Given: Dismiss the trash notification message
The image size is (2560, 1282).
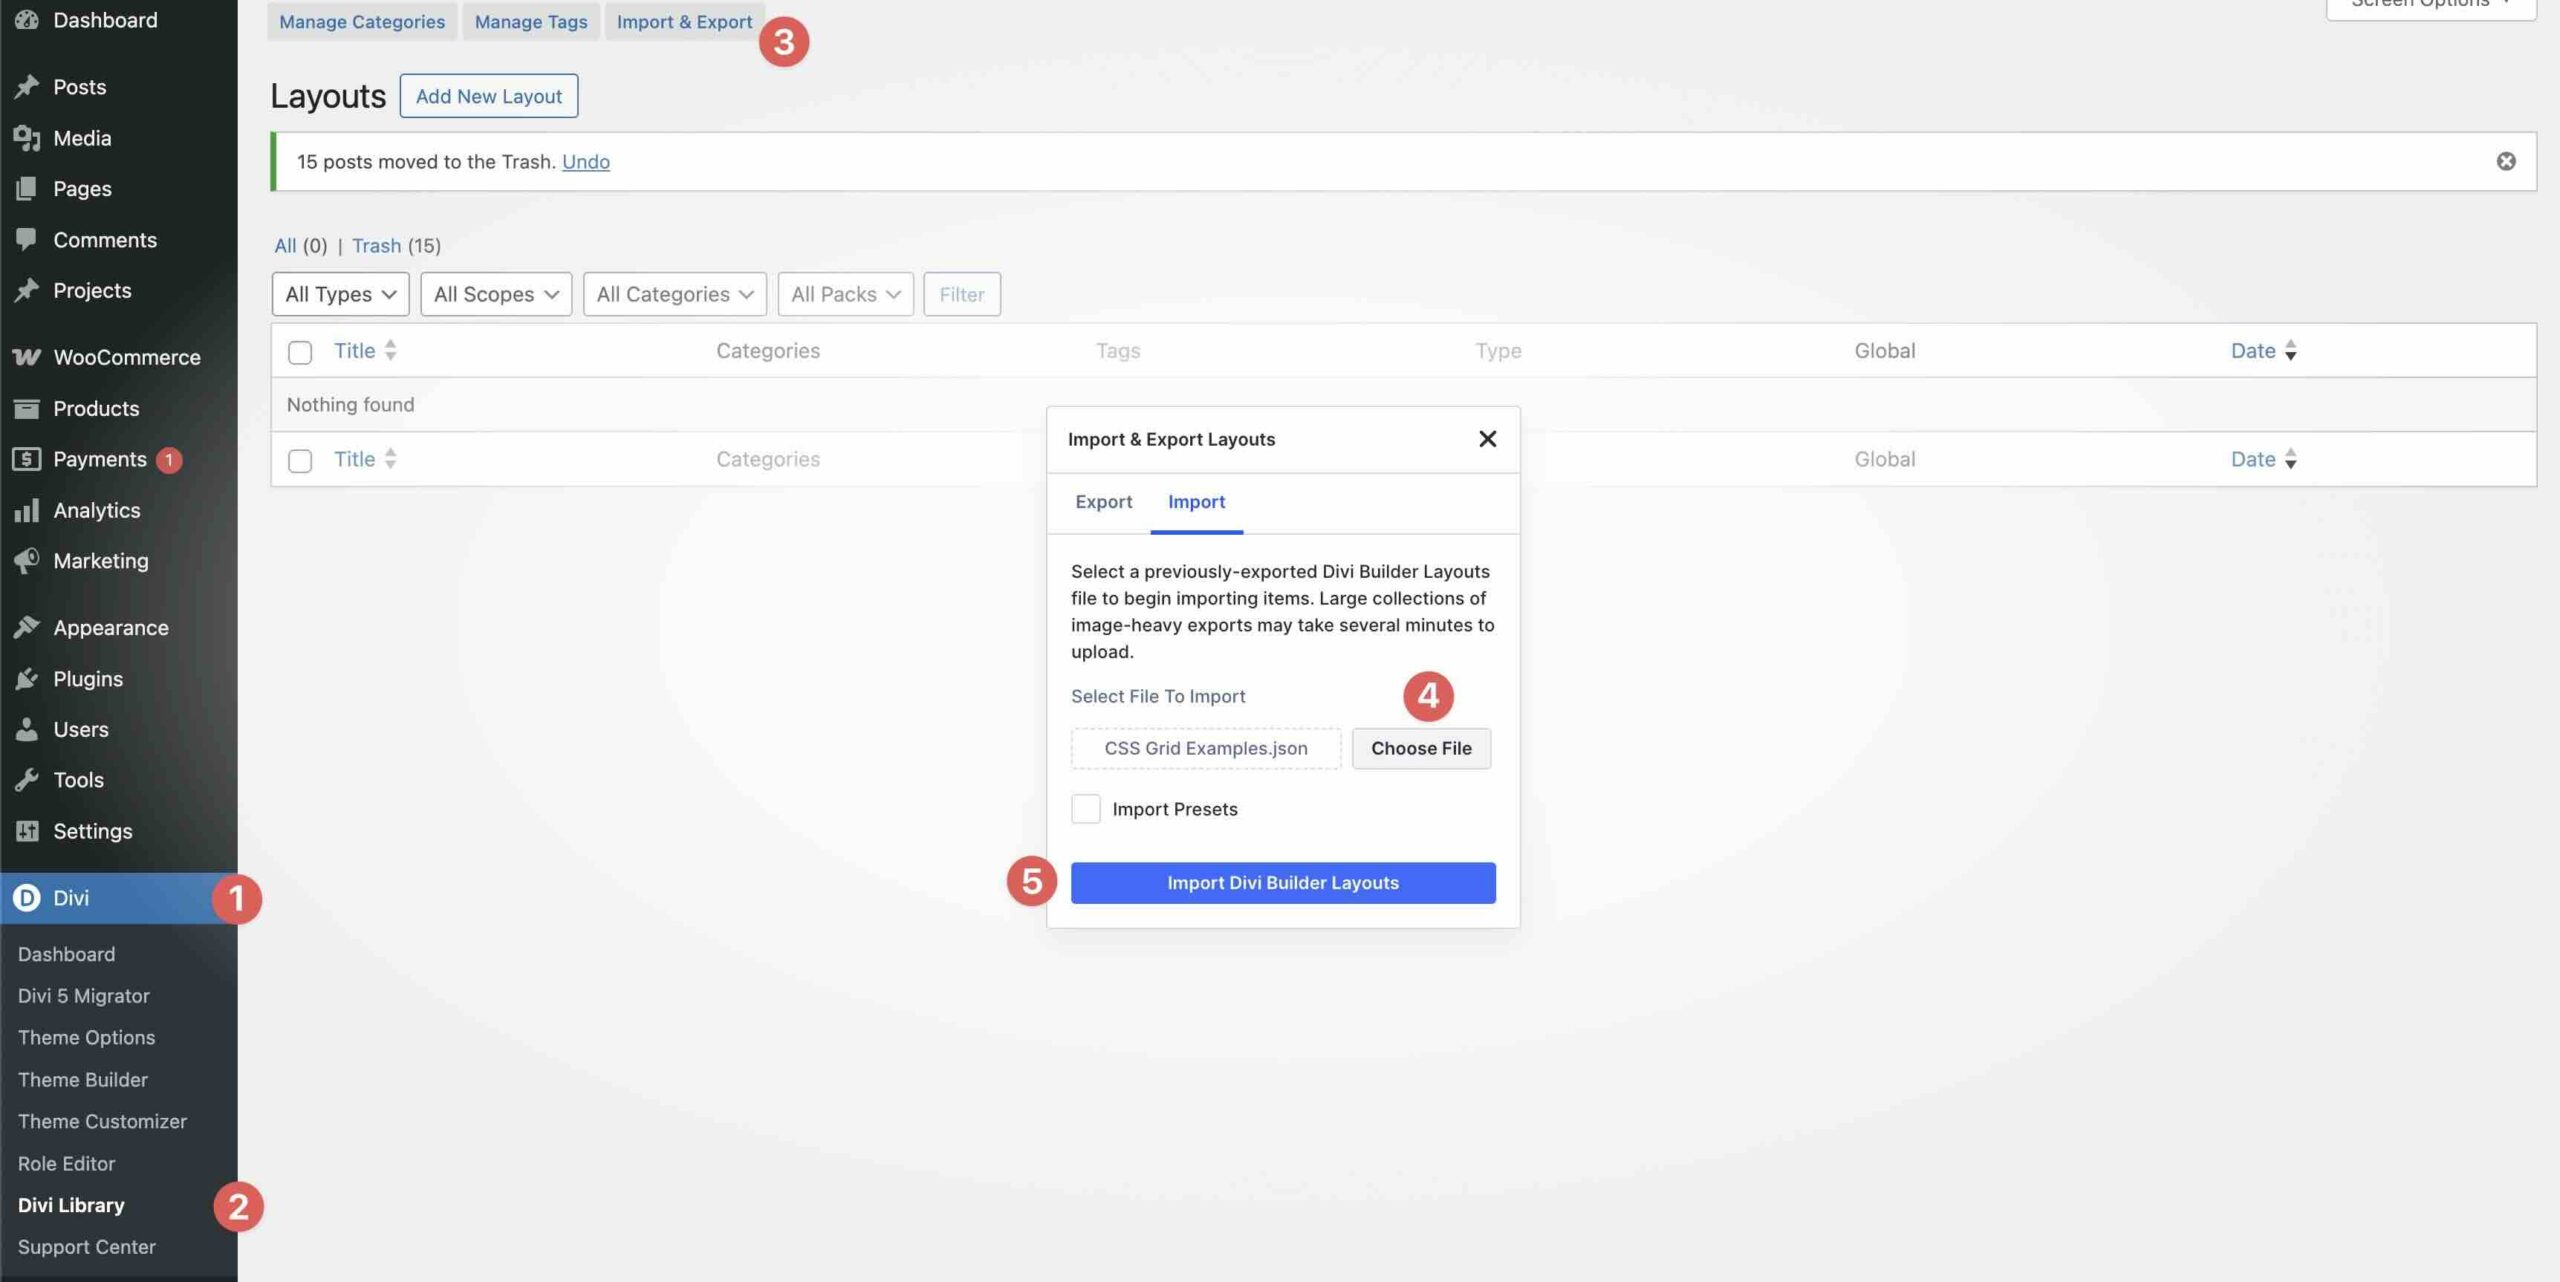Looking at the screenshot, I should point(2507,161).
